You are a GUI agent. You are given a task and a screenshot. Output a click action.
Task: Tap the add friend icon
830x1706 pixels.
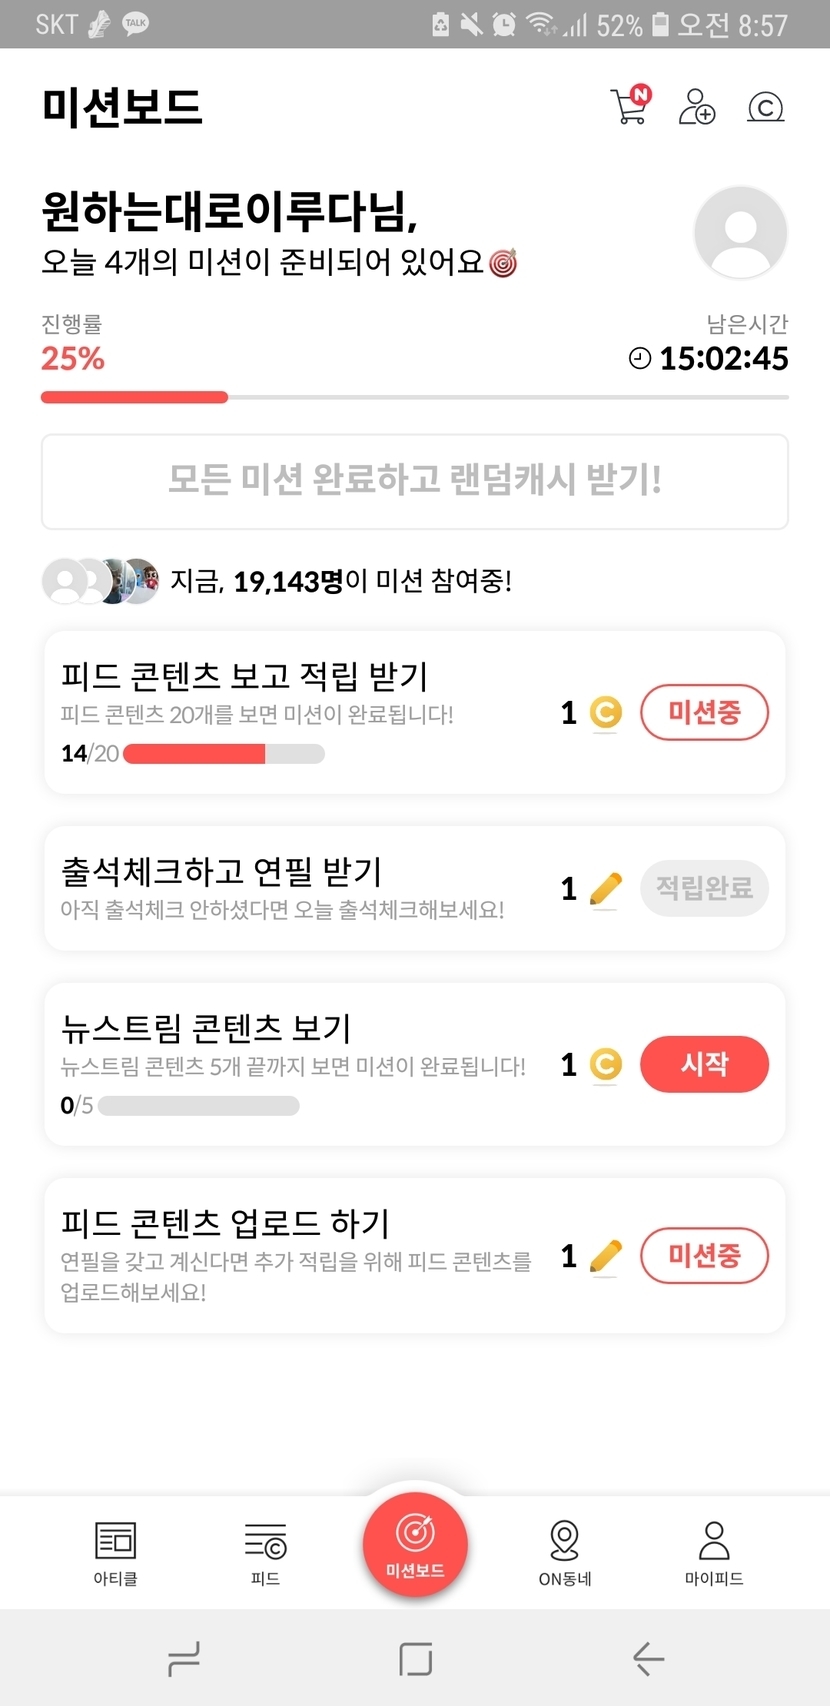(697, 106)
